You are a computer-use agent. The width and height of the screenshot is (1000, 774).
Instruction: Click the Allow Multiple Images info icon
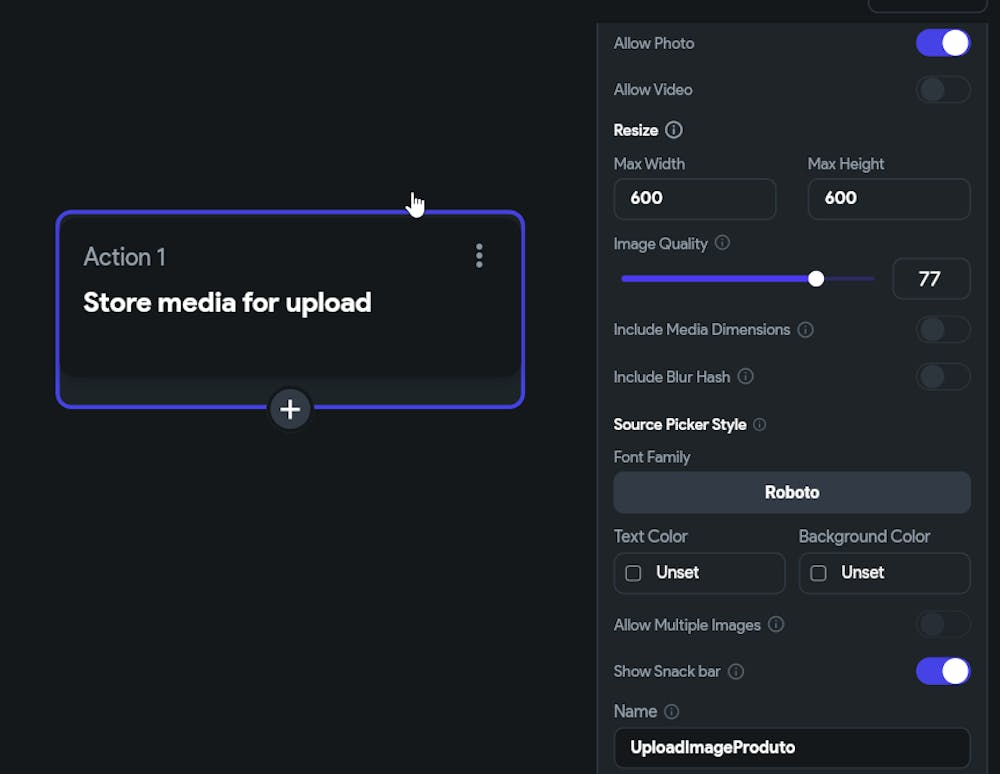click(776, 625)
